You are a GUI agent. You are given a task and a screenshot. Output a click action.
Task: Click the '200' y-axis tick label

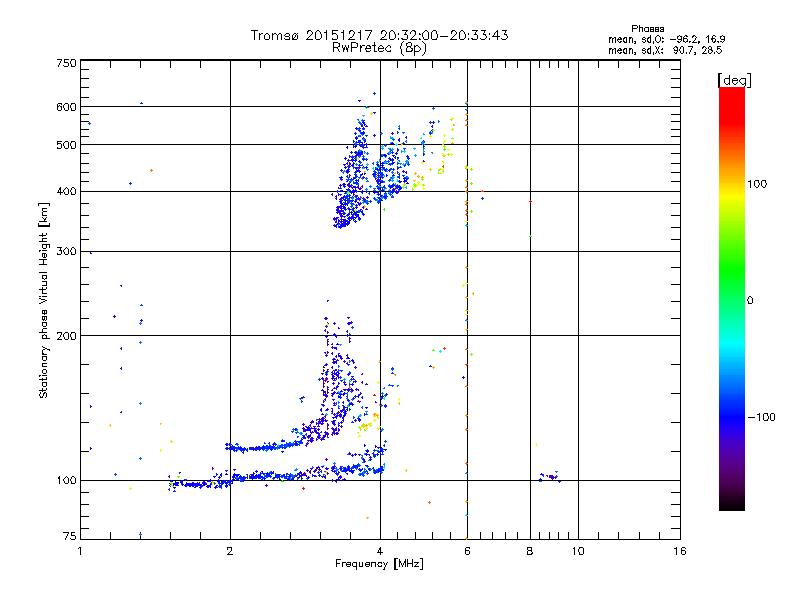click(x=66, y=336)
